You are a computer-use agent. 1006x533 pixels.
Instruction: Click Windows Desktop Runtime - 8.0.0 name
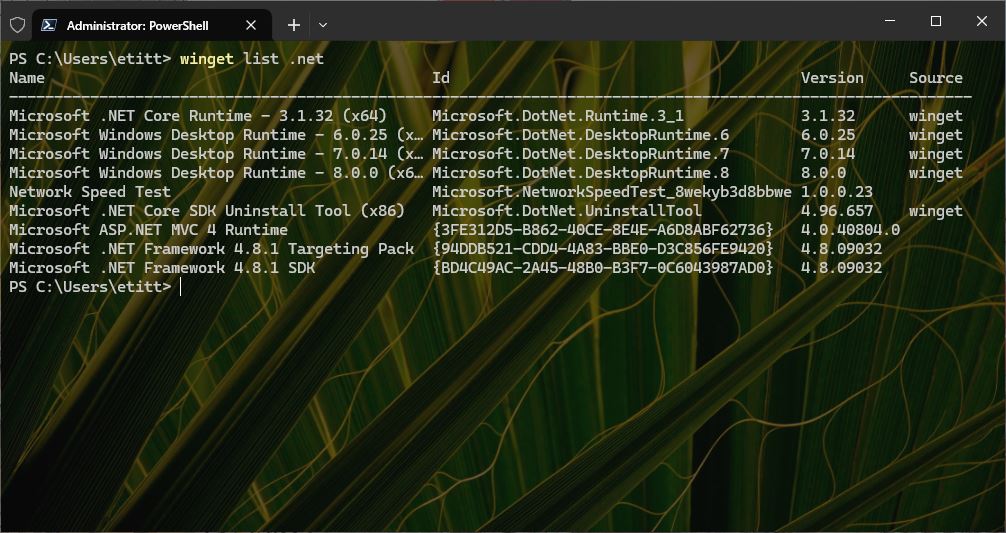tap(216, 173)
